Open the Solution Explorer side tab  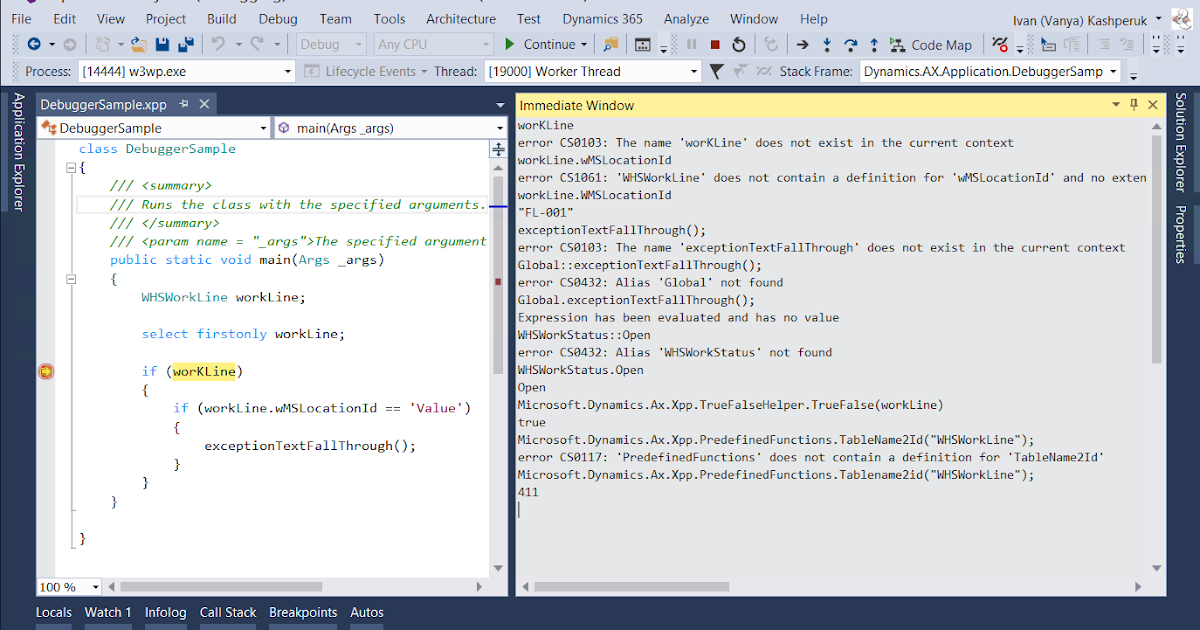(1180, 142)
